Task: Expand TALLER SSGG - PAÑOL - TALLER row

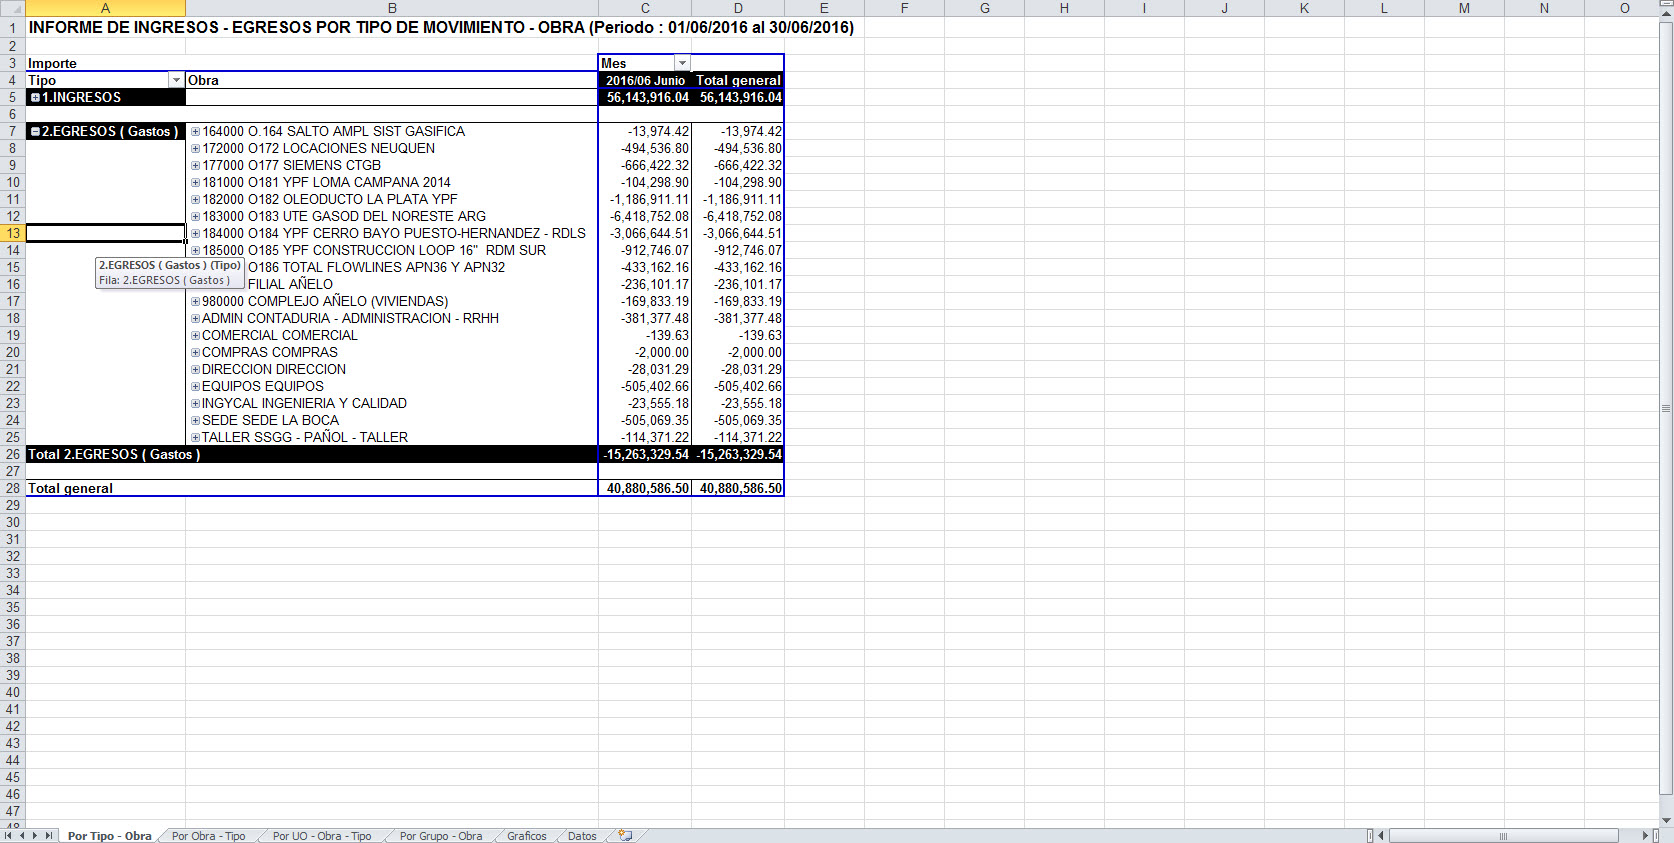Action: pos(196,438)
